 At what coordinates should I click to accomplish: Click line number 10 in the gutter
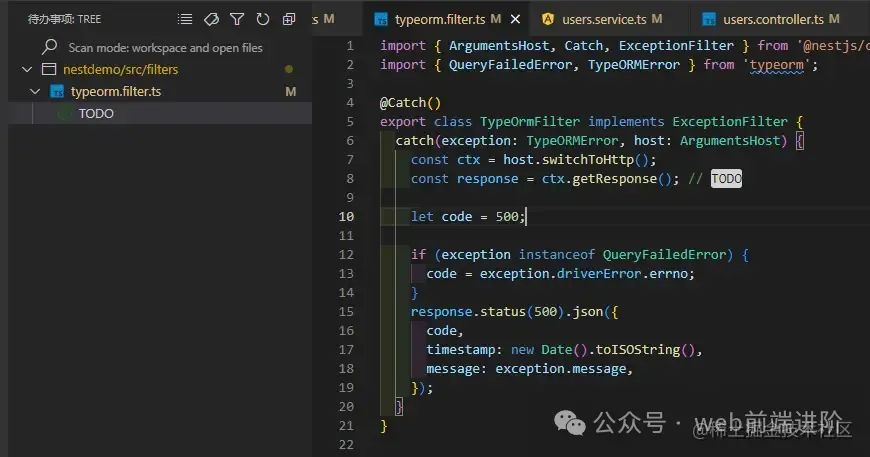pyautogui.click(x=346, y=217)
